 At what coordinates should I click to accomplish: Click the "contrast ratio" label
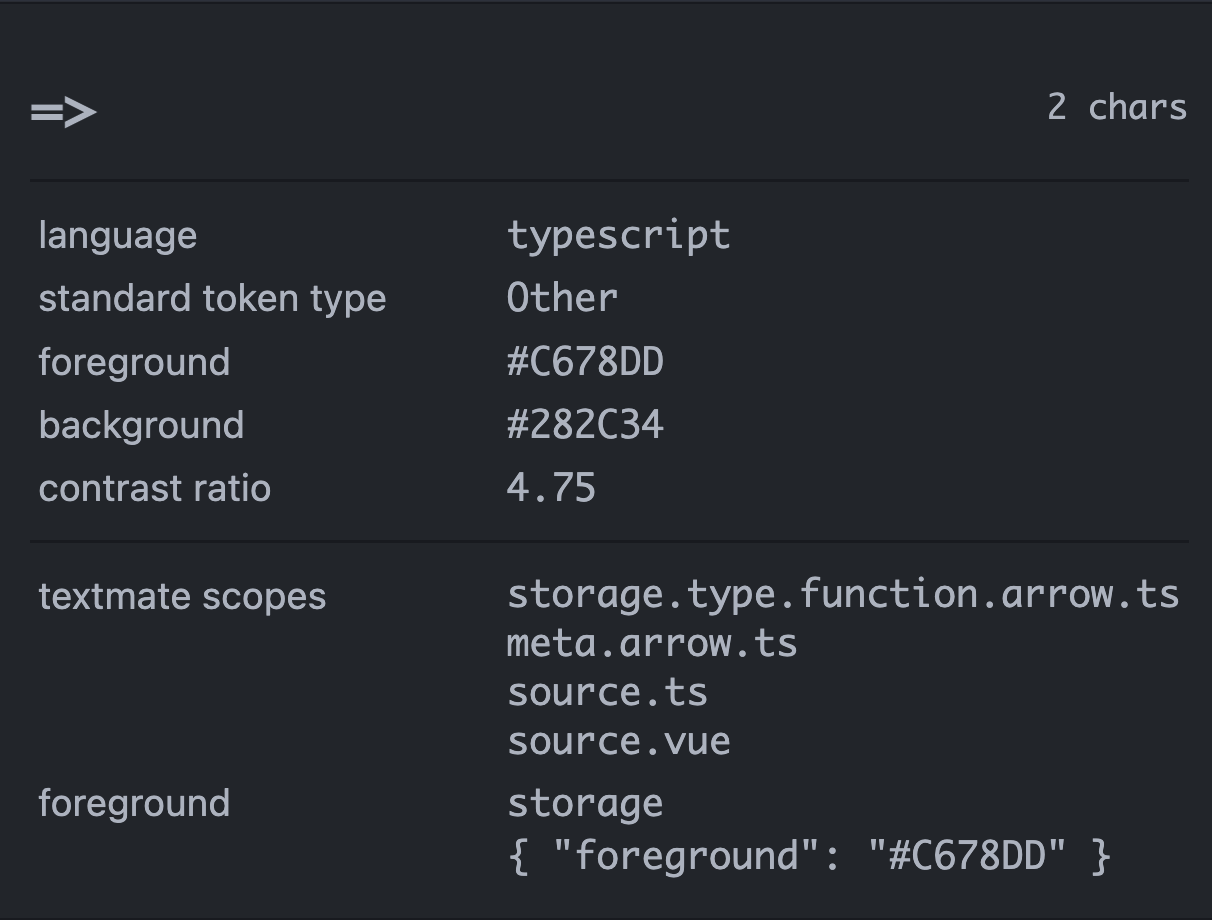pos(154,488)
